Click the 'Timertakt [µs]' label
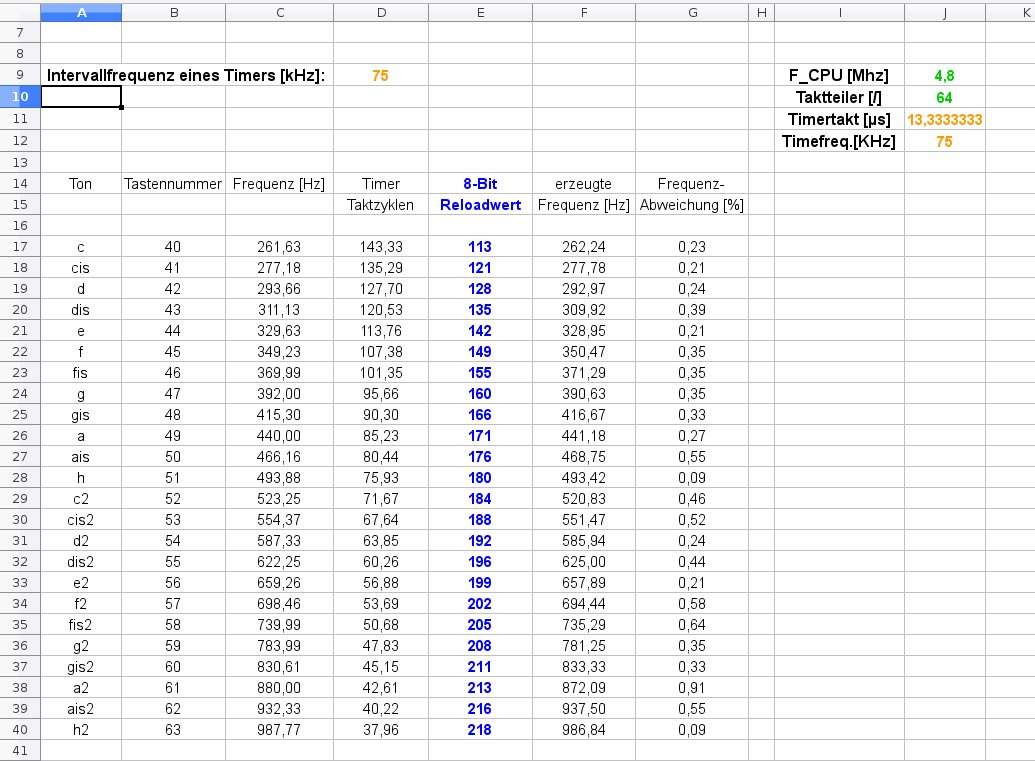 (838, 119)
